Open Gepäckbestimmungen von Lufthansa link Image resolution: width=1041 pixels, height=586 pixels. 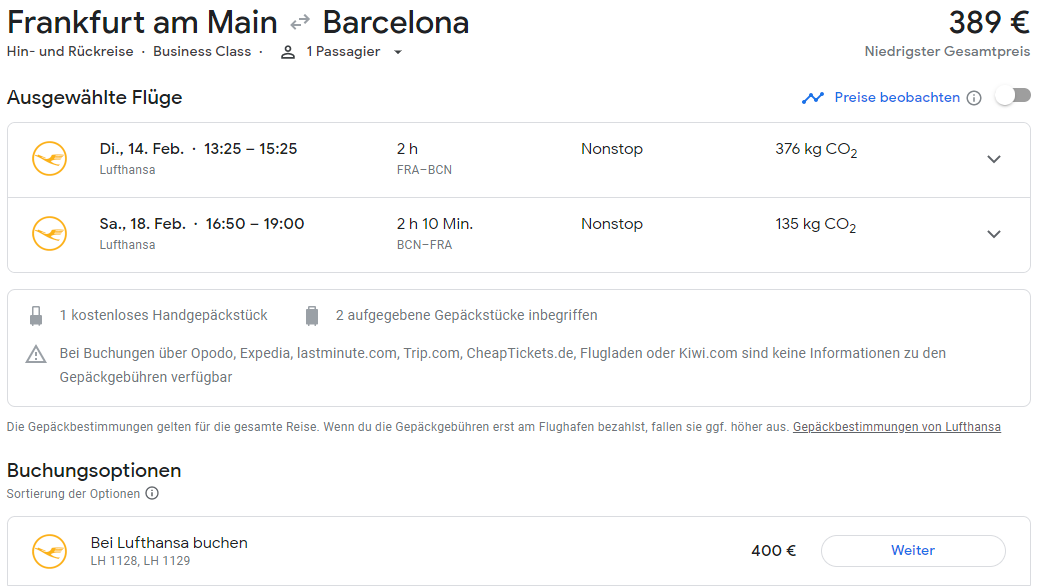pos(896,427)
